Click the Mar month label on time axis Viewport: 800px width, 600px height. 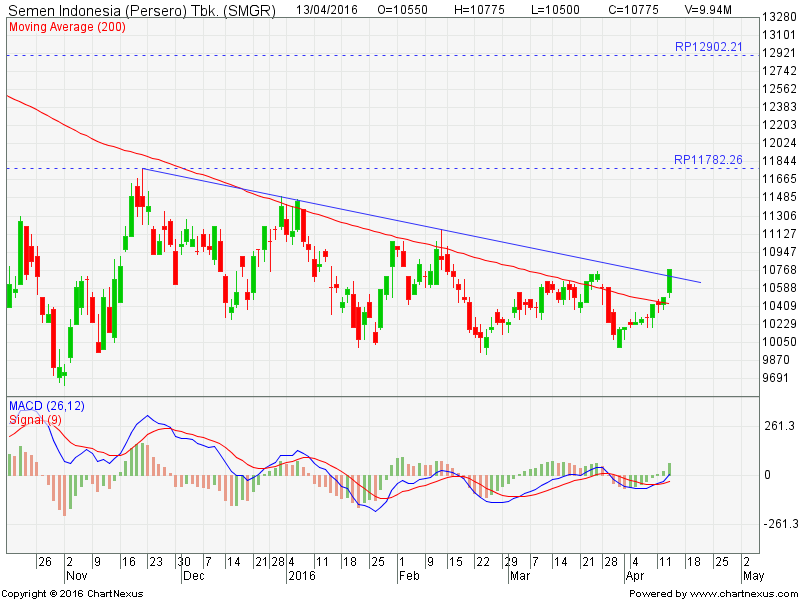(520, 576)
